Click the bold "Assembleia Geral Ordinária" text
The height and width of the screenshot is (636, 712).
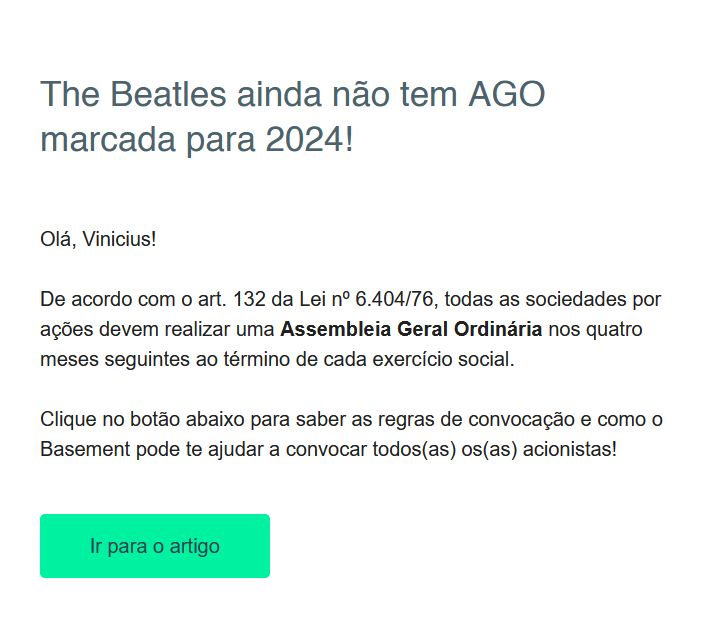pos(411,329)
